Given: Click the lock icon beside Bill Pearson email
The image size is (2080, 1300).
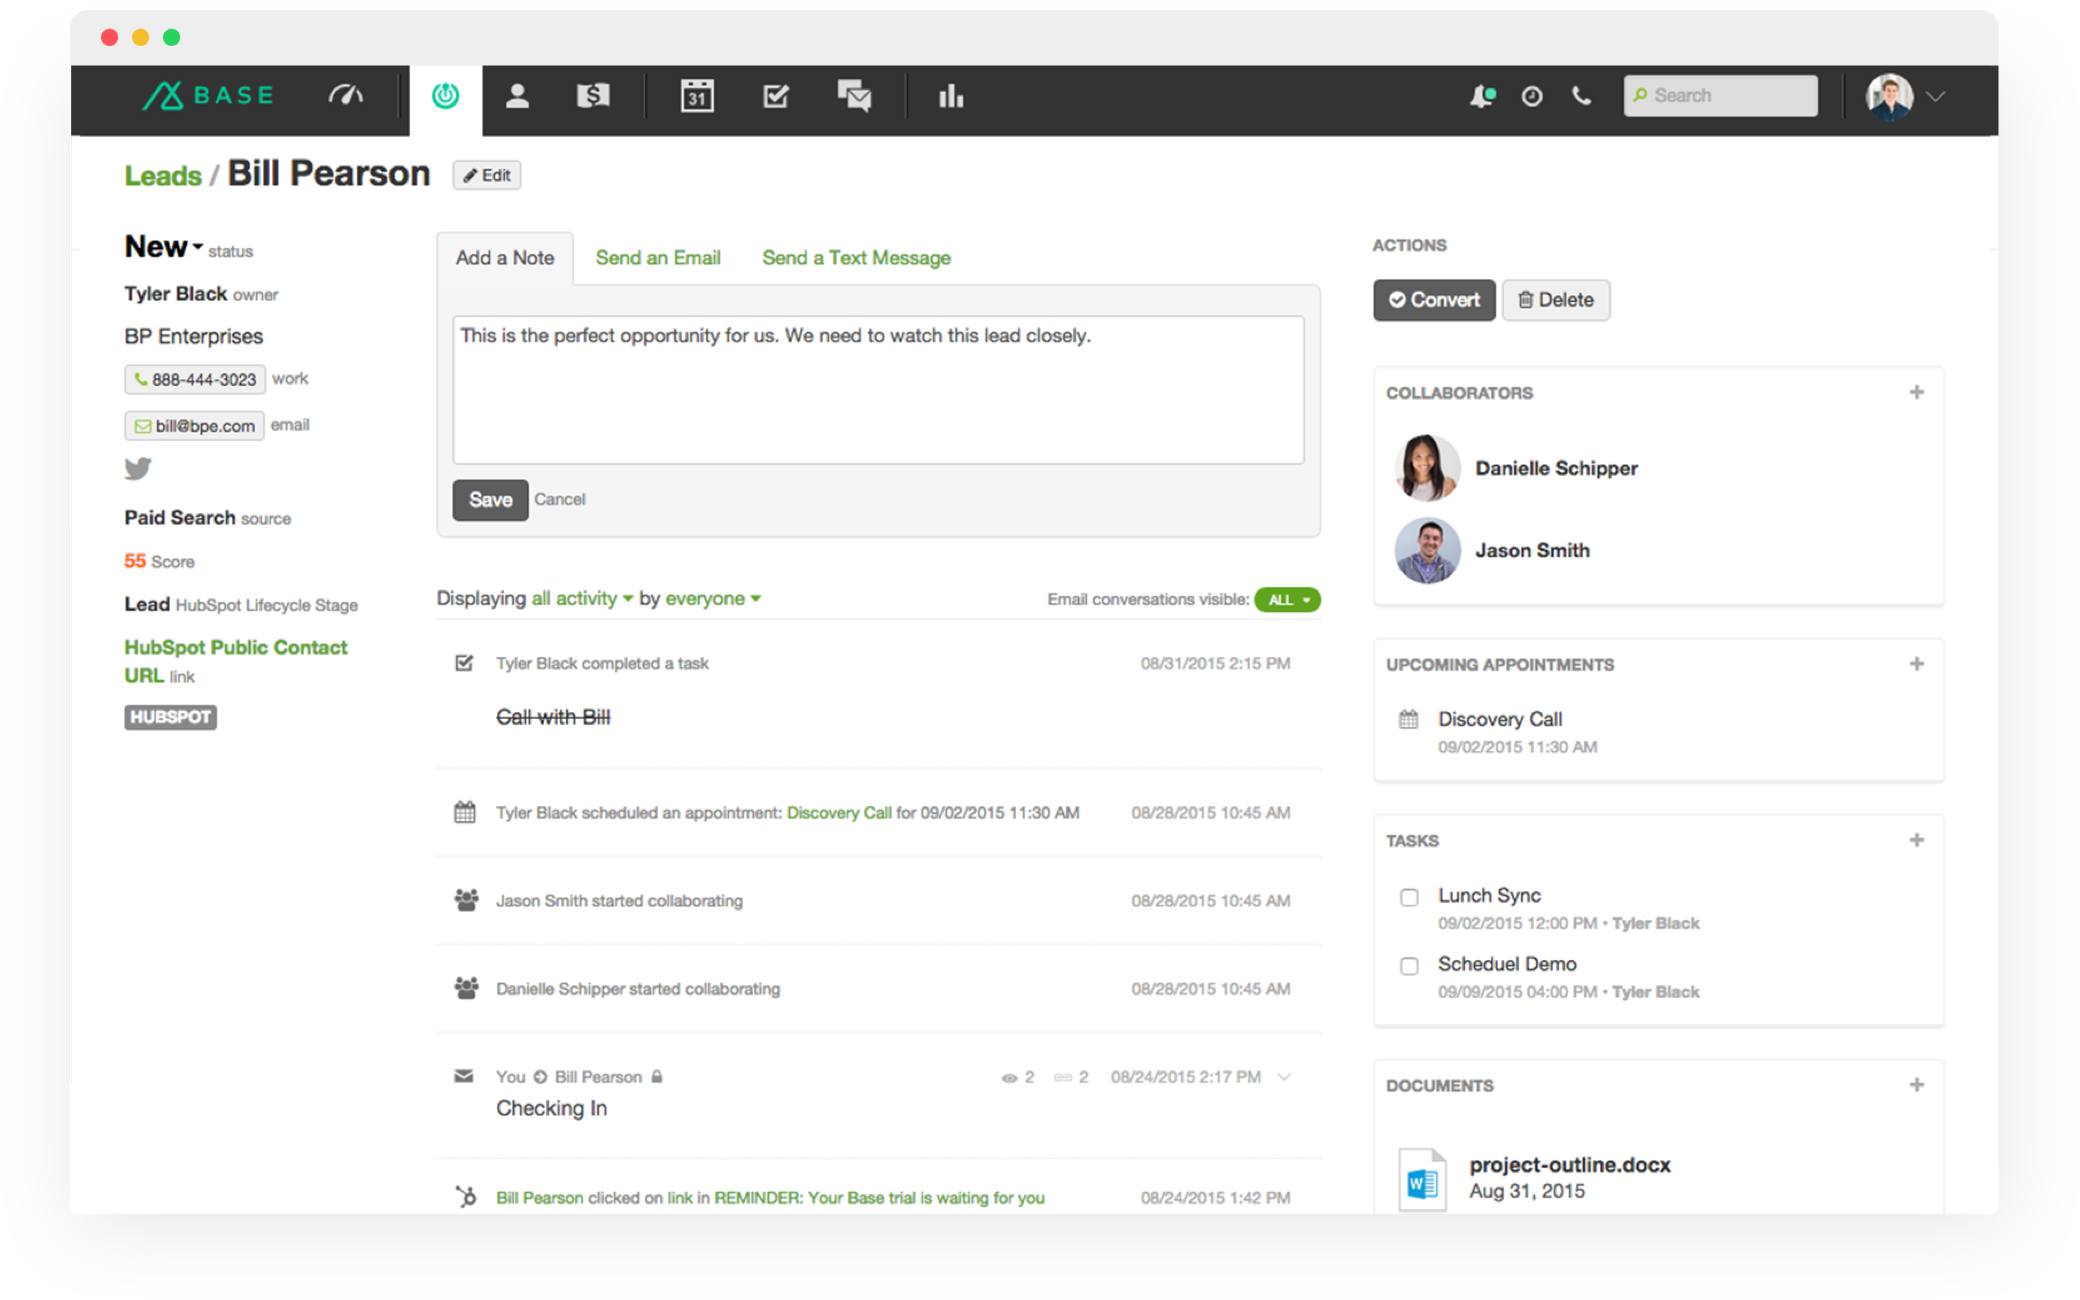Looking at the screenshot, I should pyautogui.click(x=657, y=1077).
